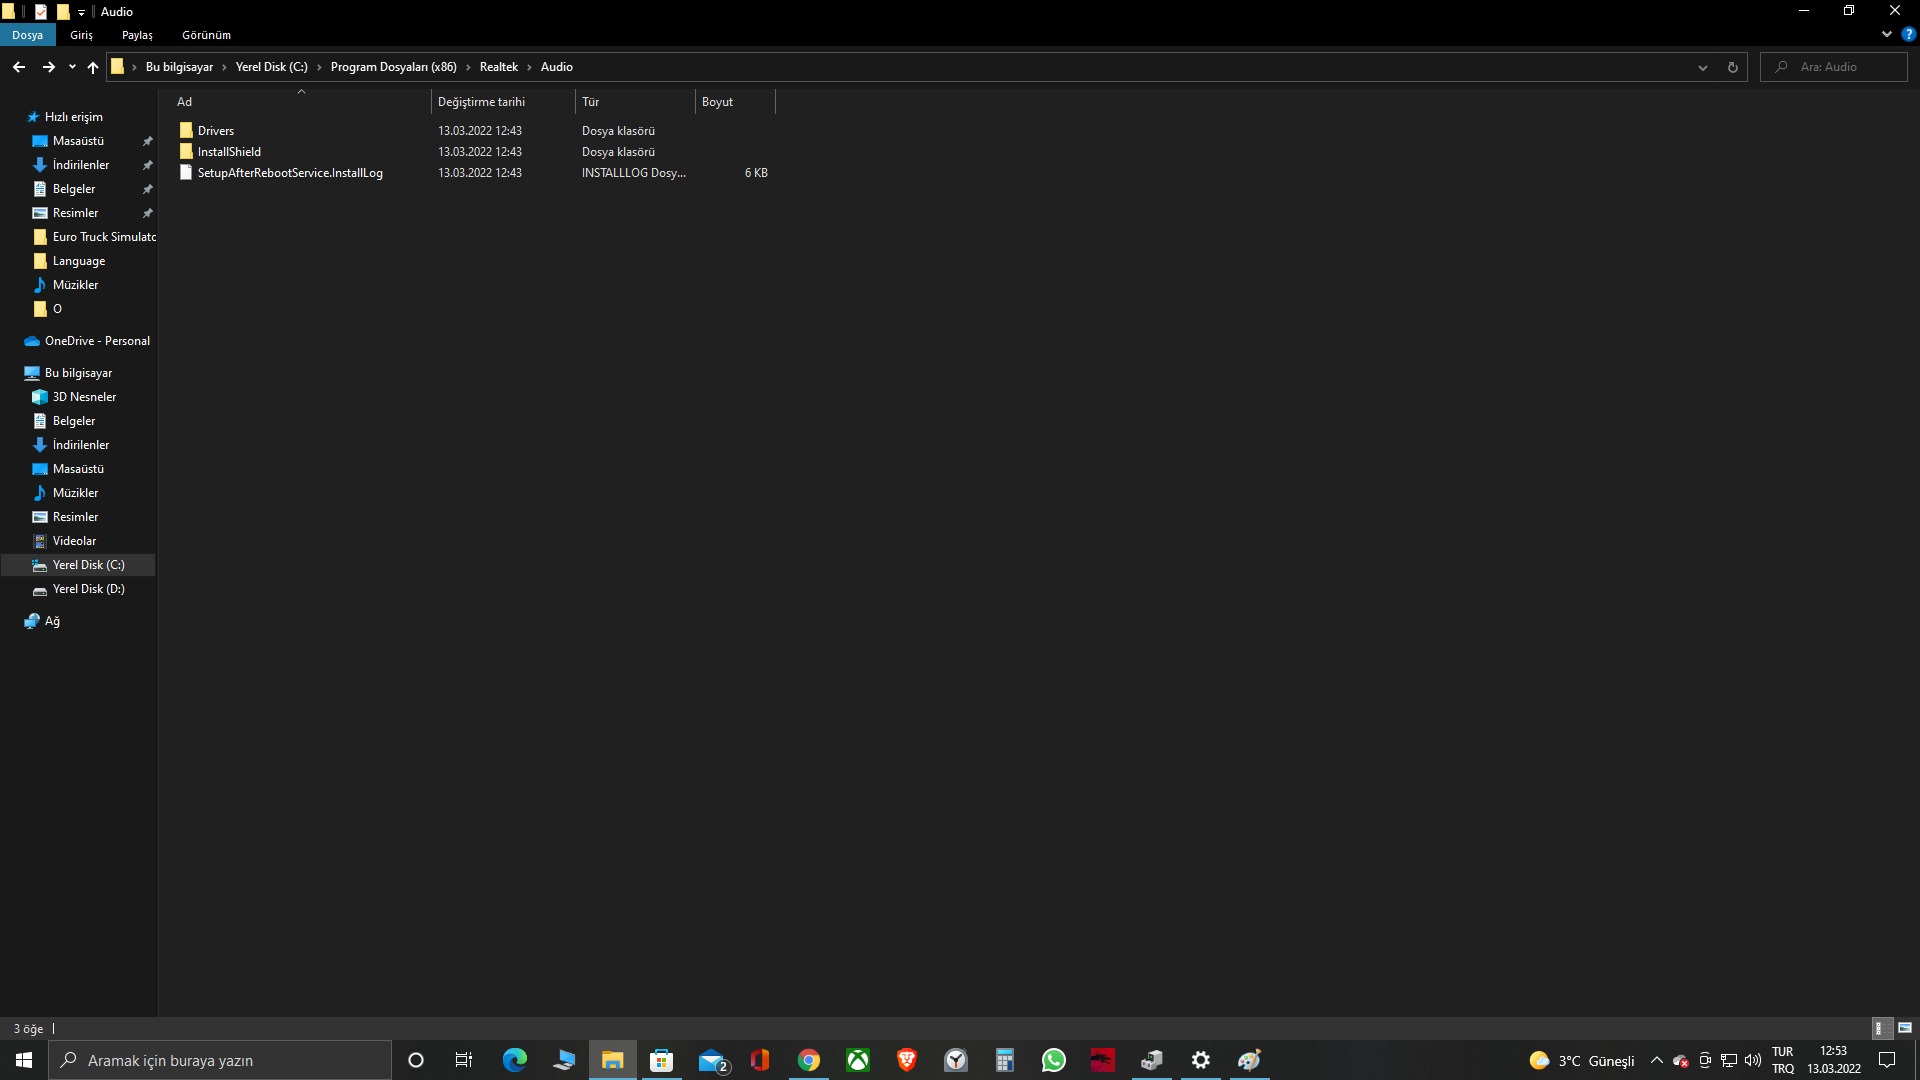Open address bar history dropdown
Image resolution: width=1920 pixels, height=1080 pixels.
click(1702, 67)
